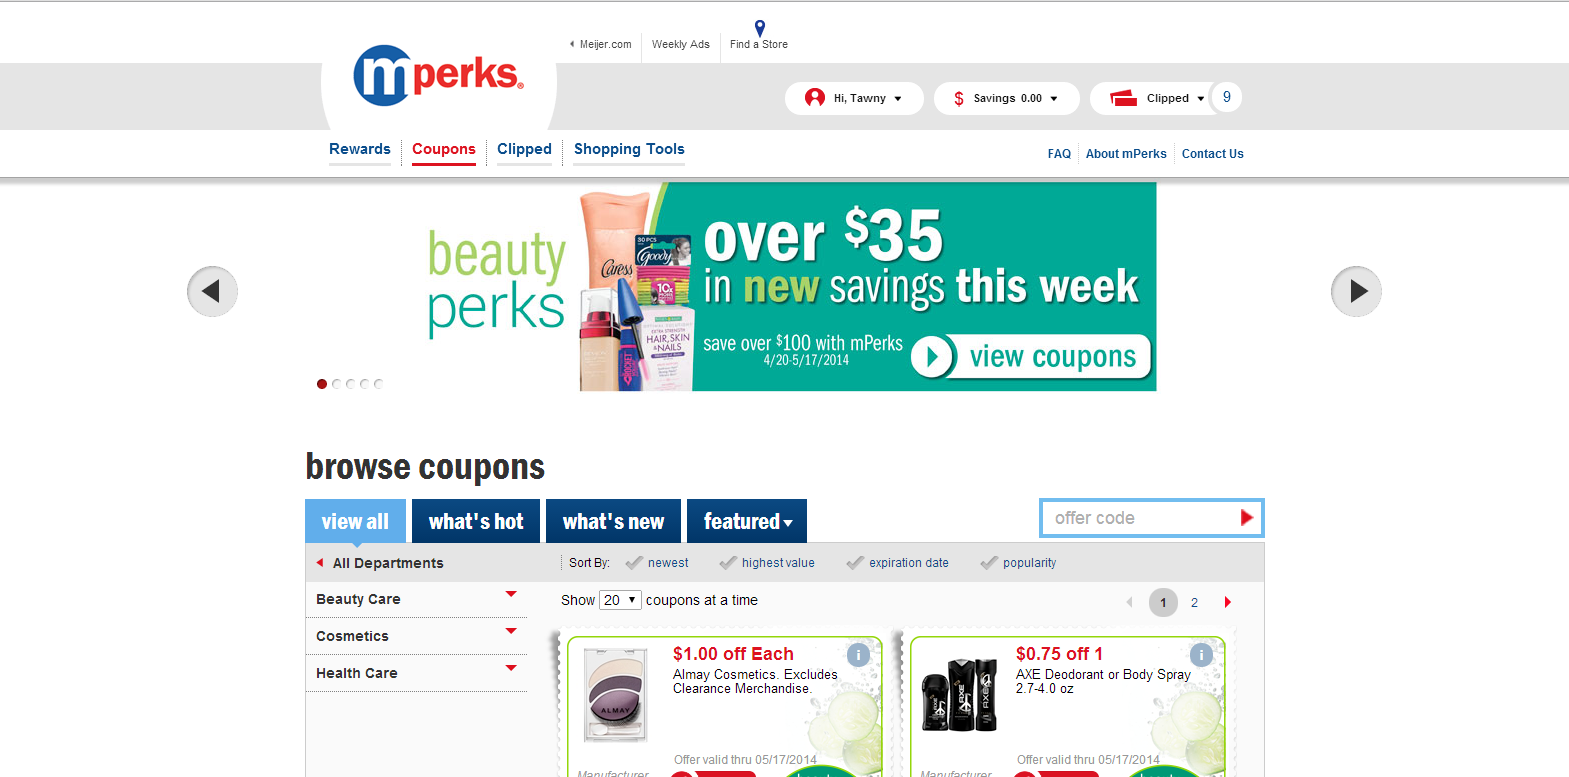Open the Contact Us link
The image size is (1569, 777).
(1213, 154)
